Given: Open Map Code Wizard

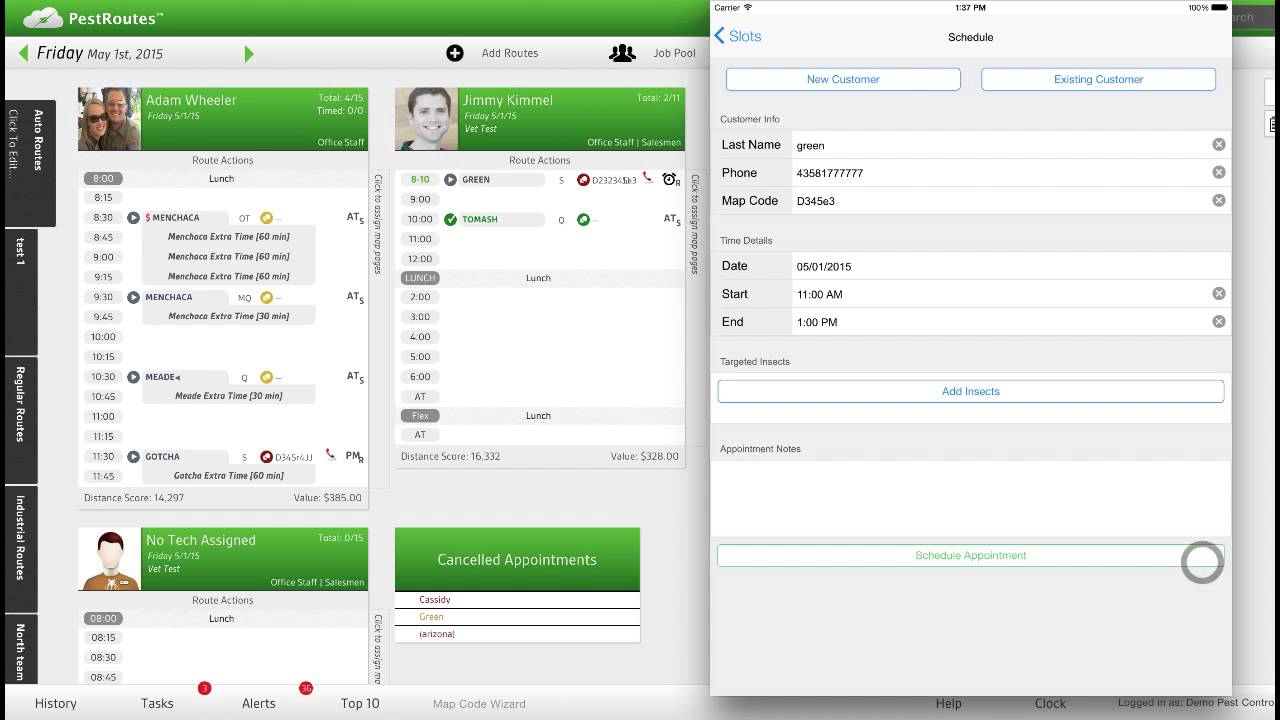Looking at the screenshot, I should [x=479, y=704].
